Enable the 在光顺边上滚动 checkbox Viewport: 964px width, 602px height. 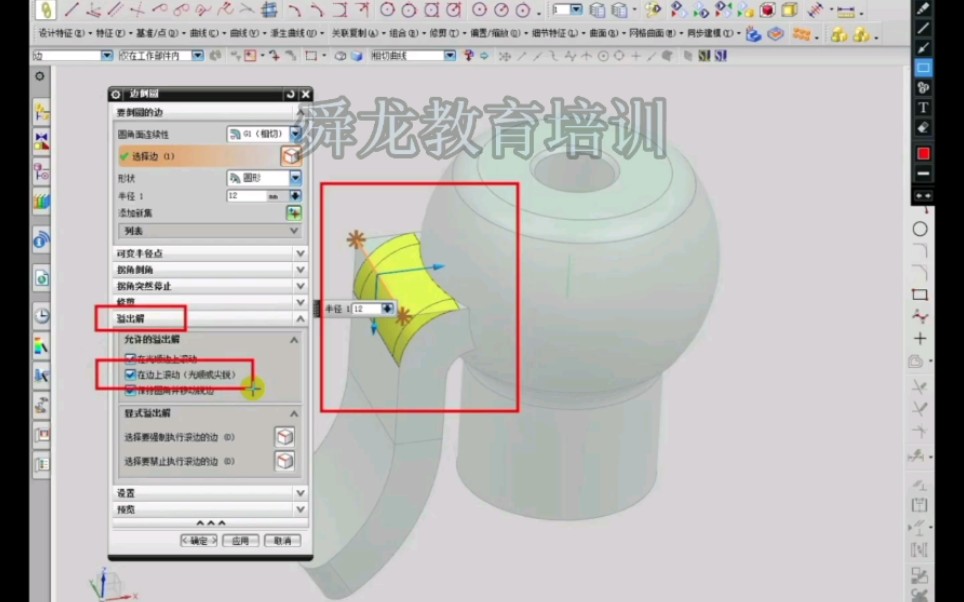pyautogui.click(x=131, y=357)
